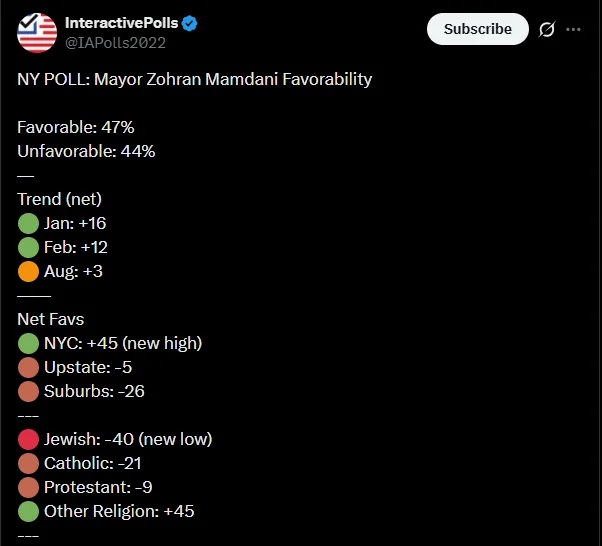The image size is (602, 546).
Task: Click the @IAPolls2022 handle
Action: (x=115, y=43)
